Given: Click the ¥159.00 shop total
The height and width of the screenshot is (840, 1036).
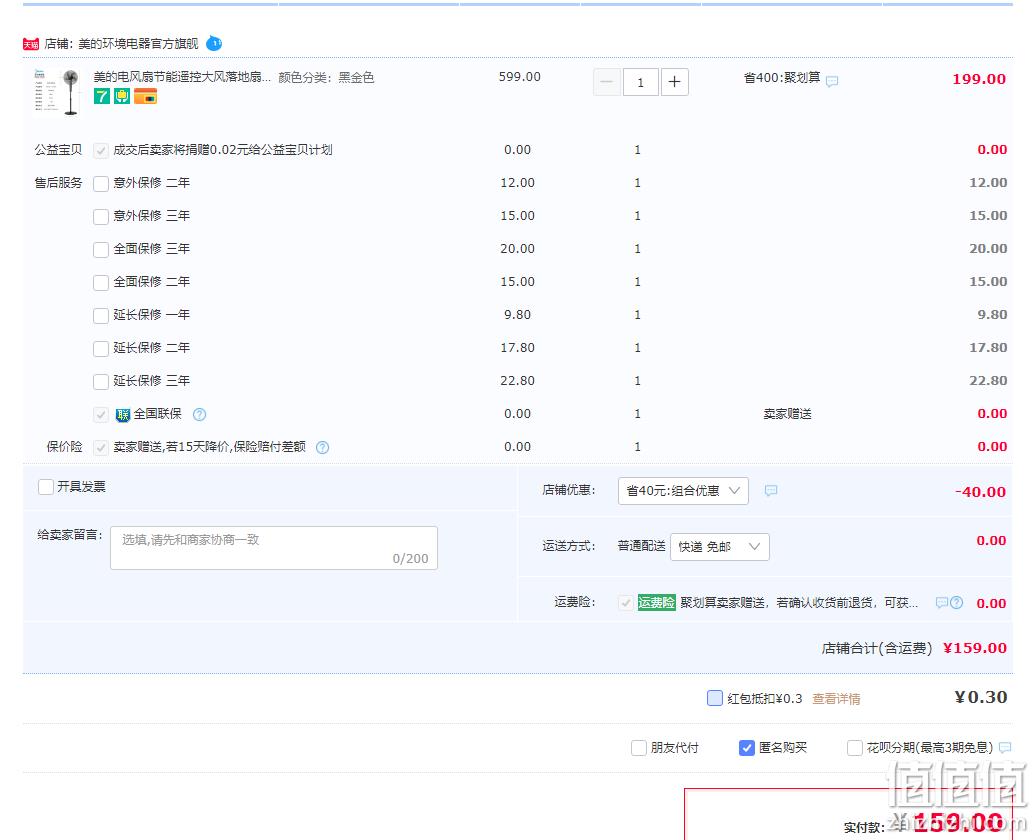Looking at the screenshot, I should pyautogui.click(x=975, y=648).
